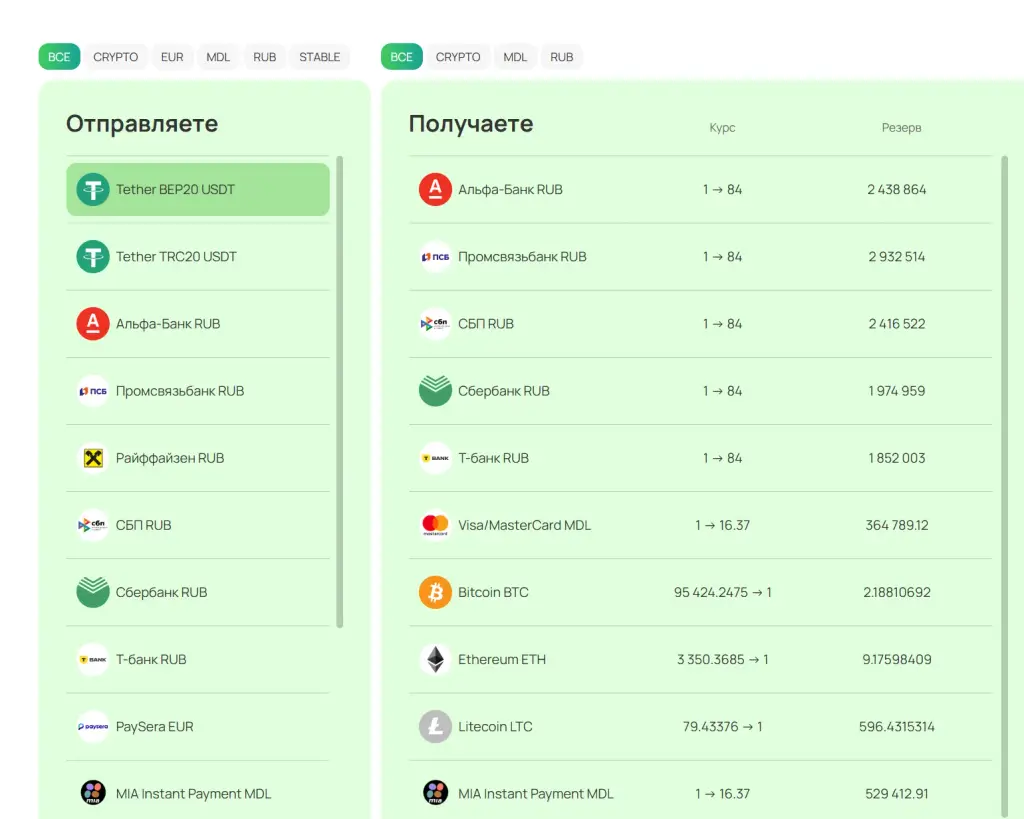1024x819 pixels.
Task: Click Т-банк reserve 1 852 003
Action: (897, 458)
